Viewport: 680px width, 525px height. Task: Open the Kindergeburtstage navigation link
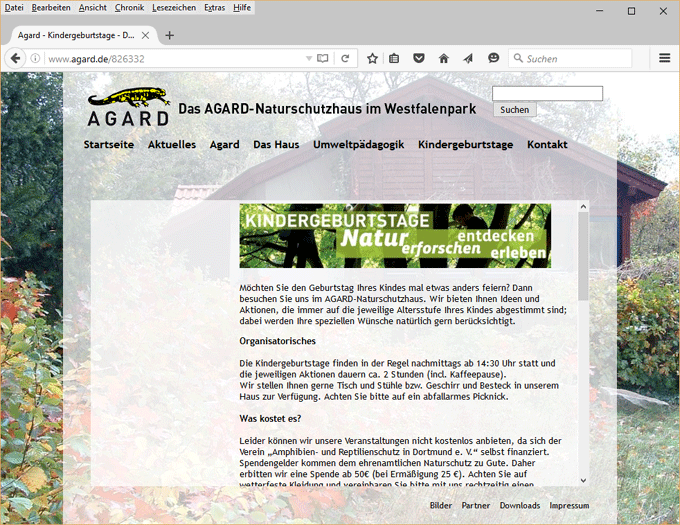tap(465, 144)
